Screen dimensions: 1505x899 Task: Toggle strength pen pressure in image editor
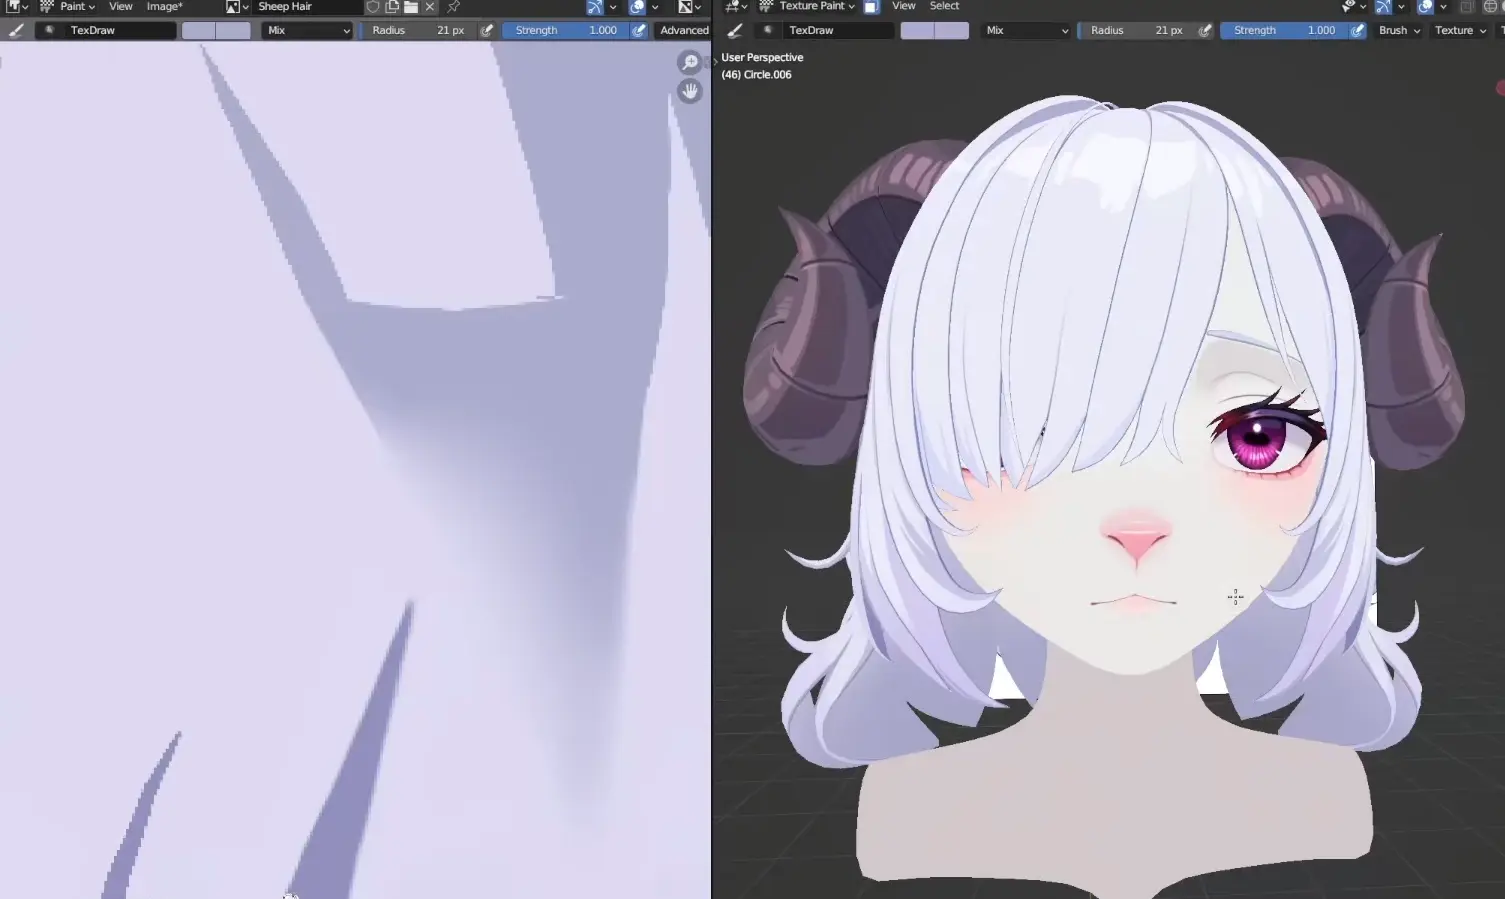[638, 30]
